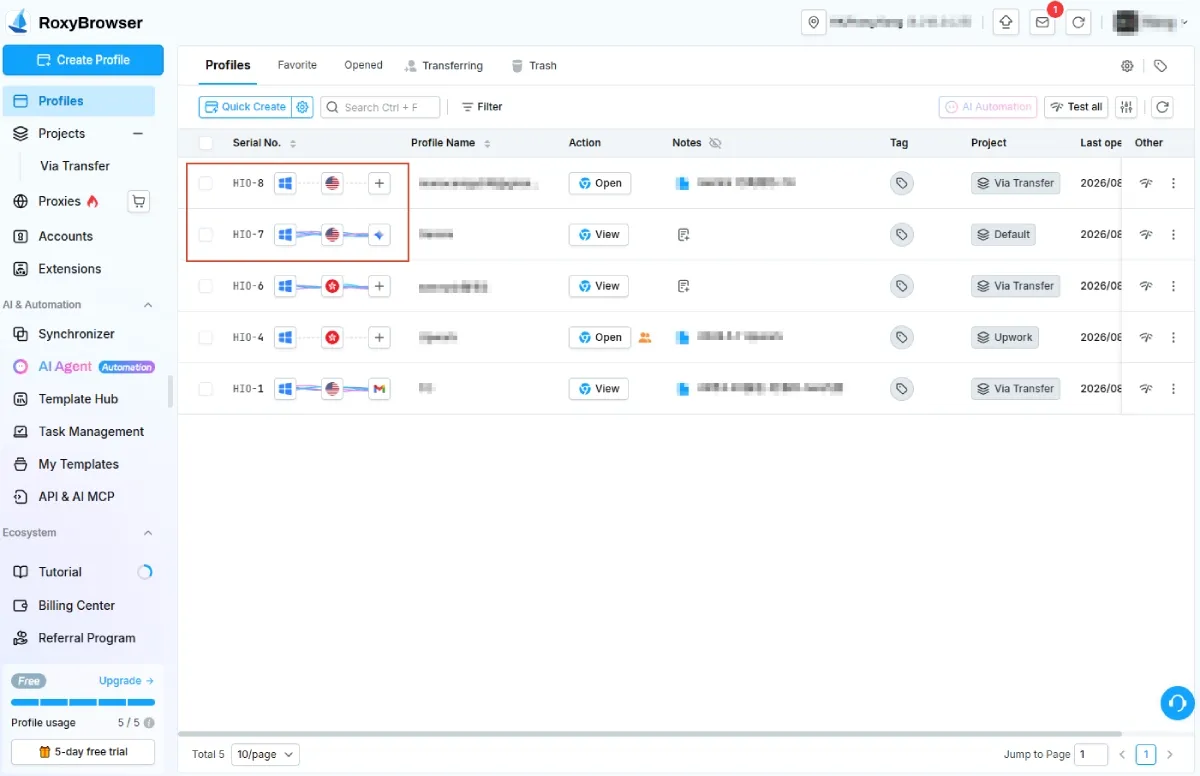Click the plus icon in HIO-6 row
Image resolution: width=1200 pixels, height=776 pixels.
379,286
